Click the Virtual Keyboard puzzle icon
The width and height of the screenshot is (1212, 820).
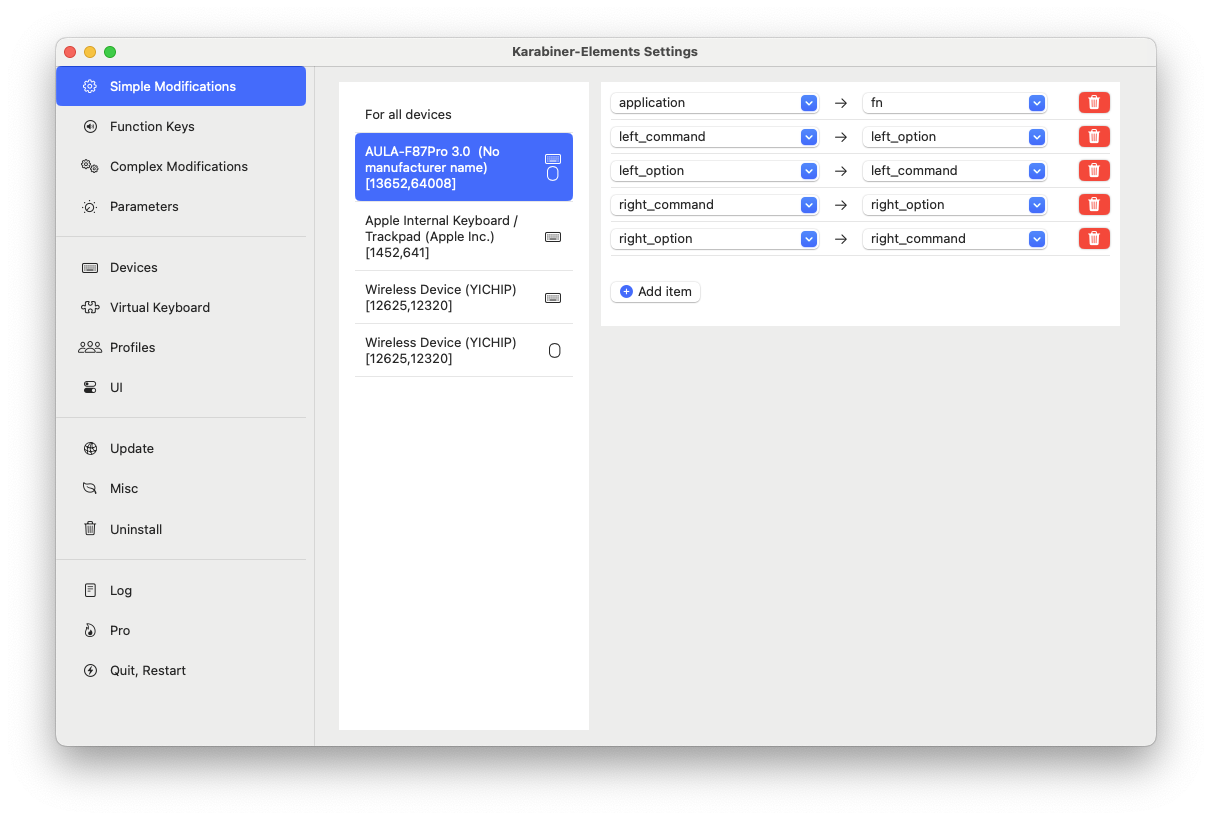click(90, 308)
